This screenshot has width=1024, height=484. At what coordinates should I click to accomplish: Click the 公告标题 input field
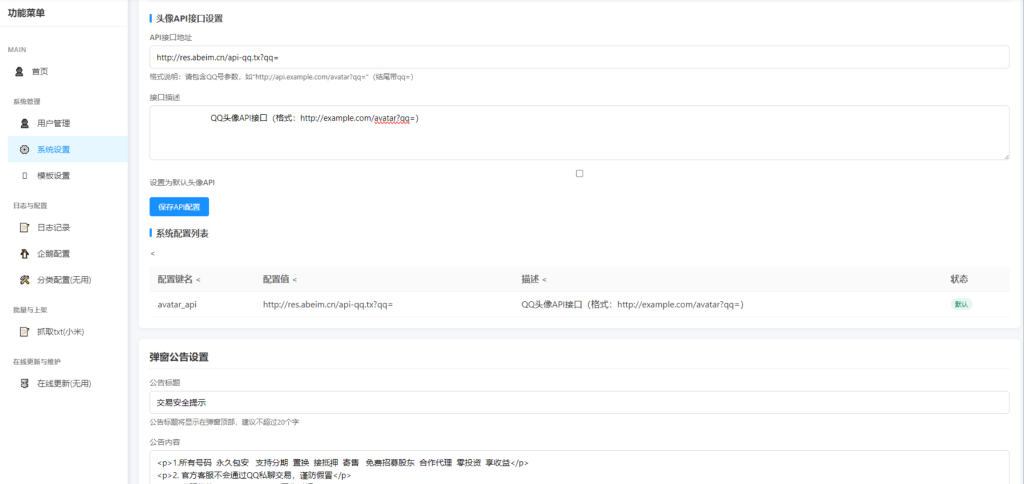(x=579, y=402)
